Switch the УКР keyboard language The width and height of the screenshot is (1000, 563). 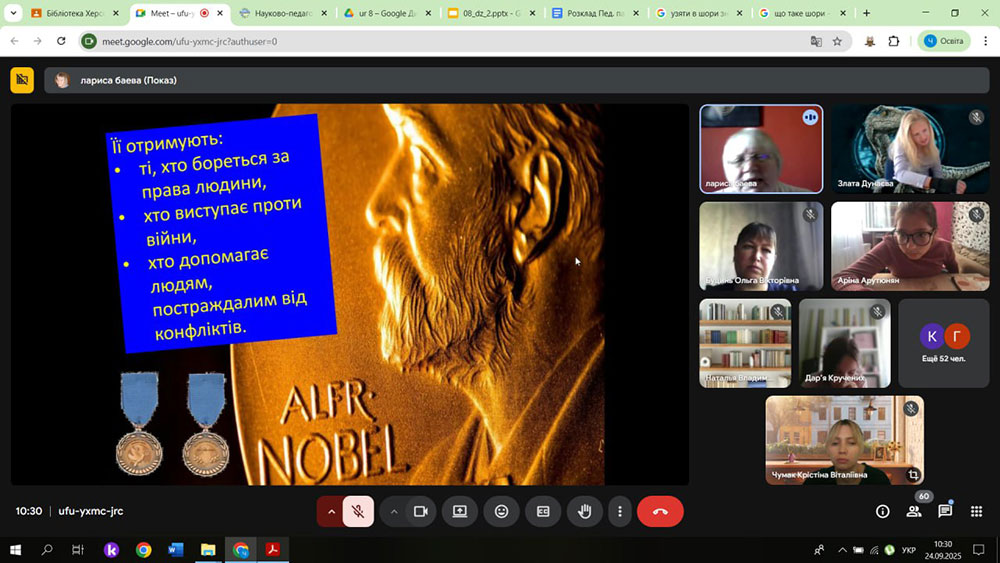coord(909,550)
